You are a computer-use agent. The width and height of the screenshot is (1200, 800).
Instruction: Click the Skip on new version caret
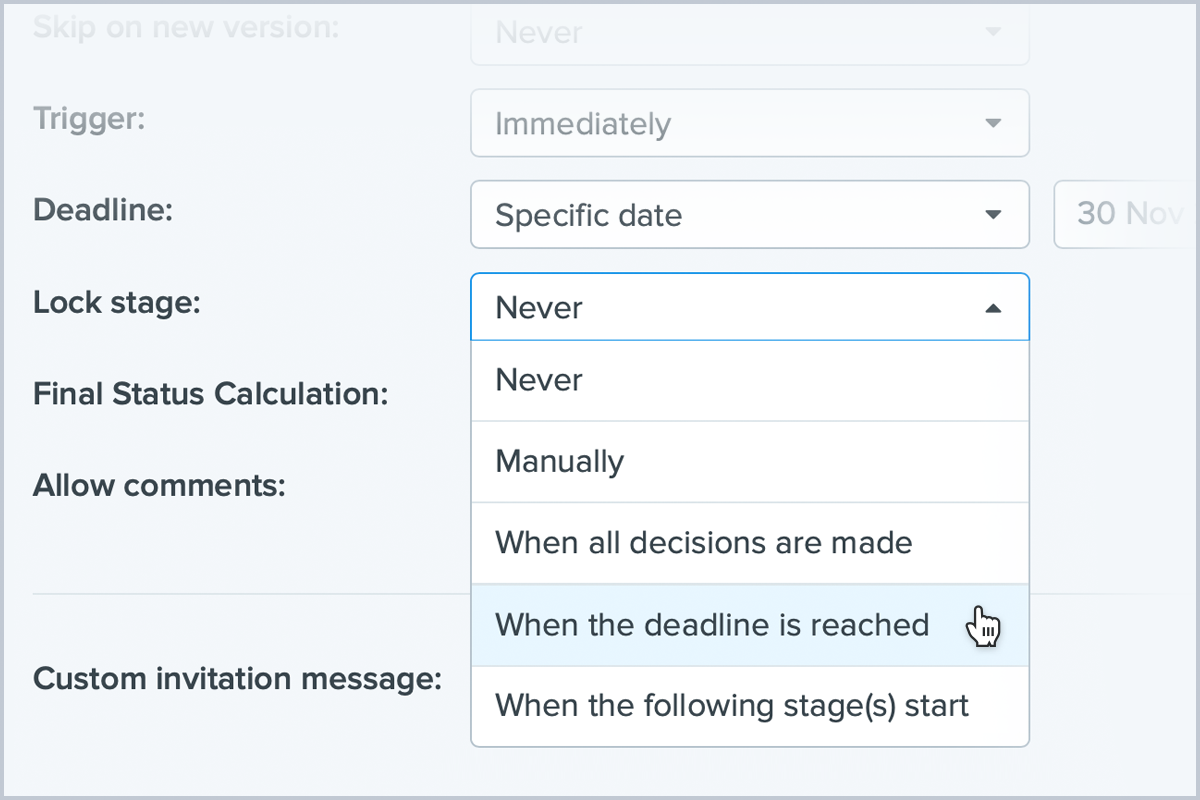click(992, 33)
